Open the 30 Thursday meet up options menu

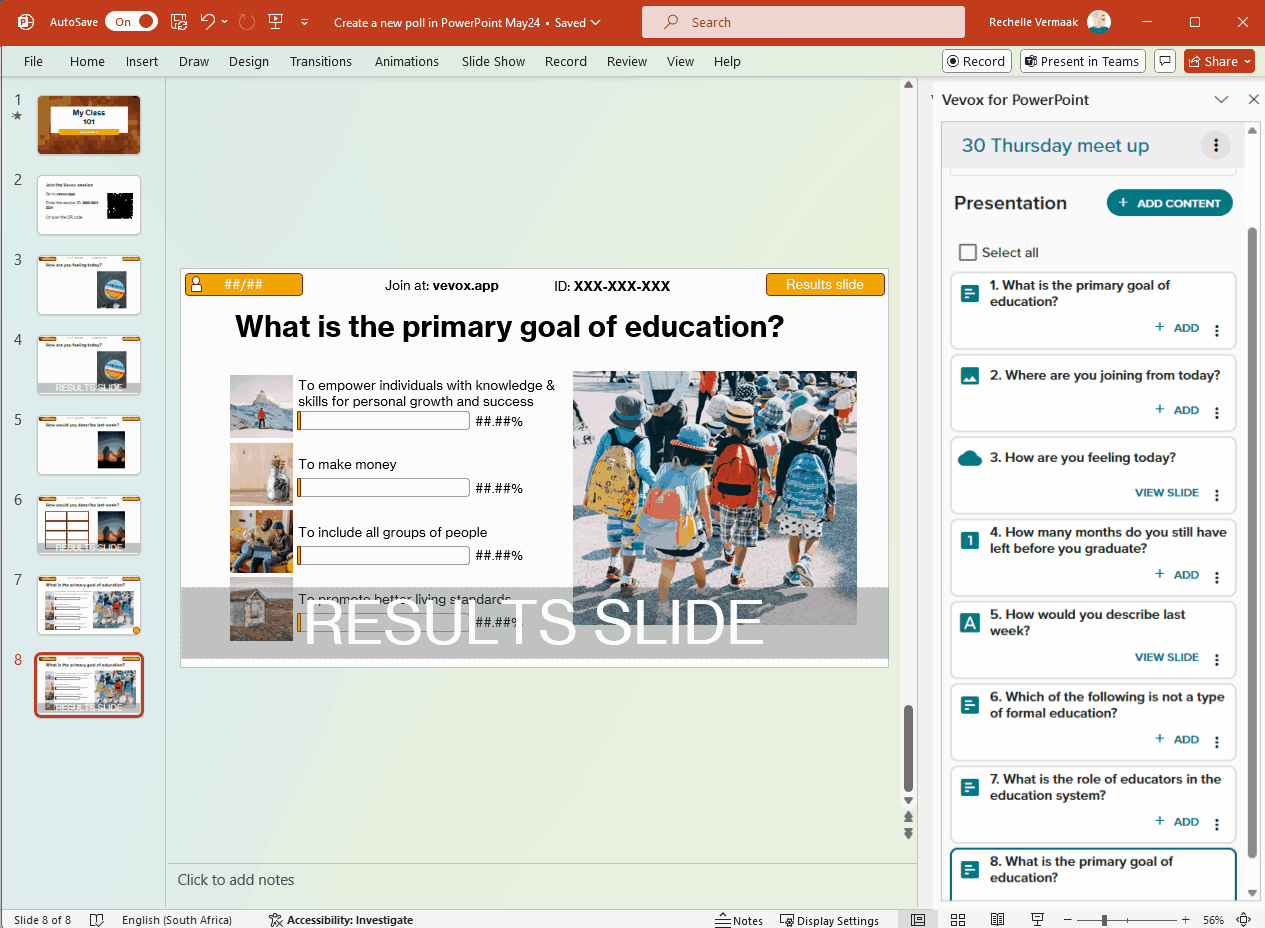pyautogui.click(x=1215, y=146)
